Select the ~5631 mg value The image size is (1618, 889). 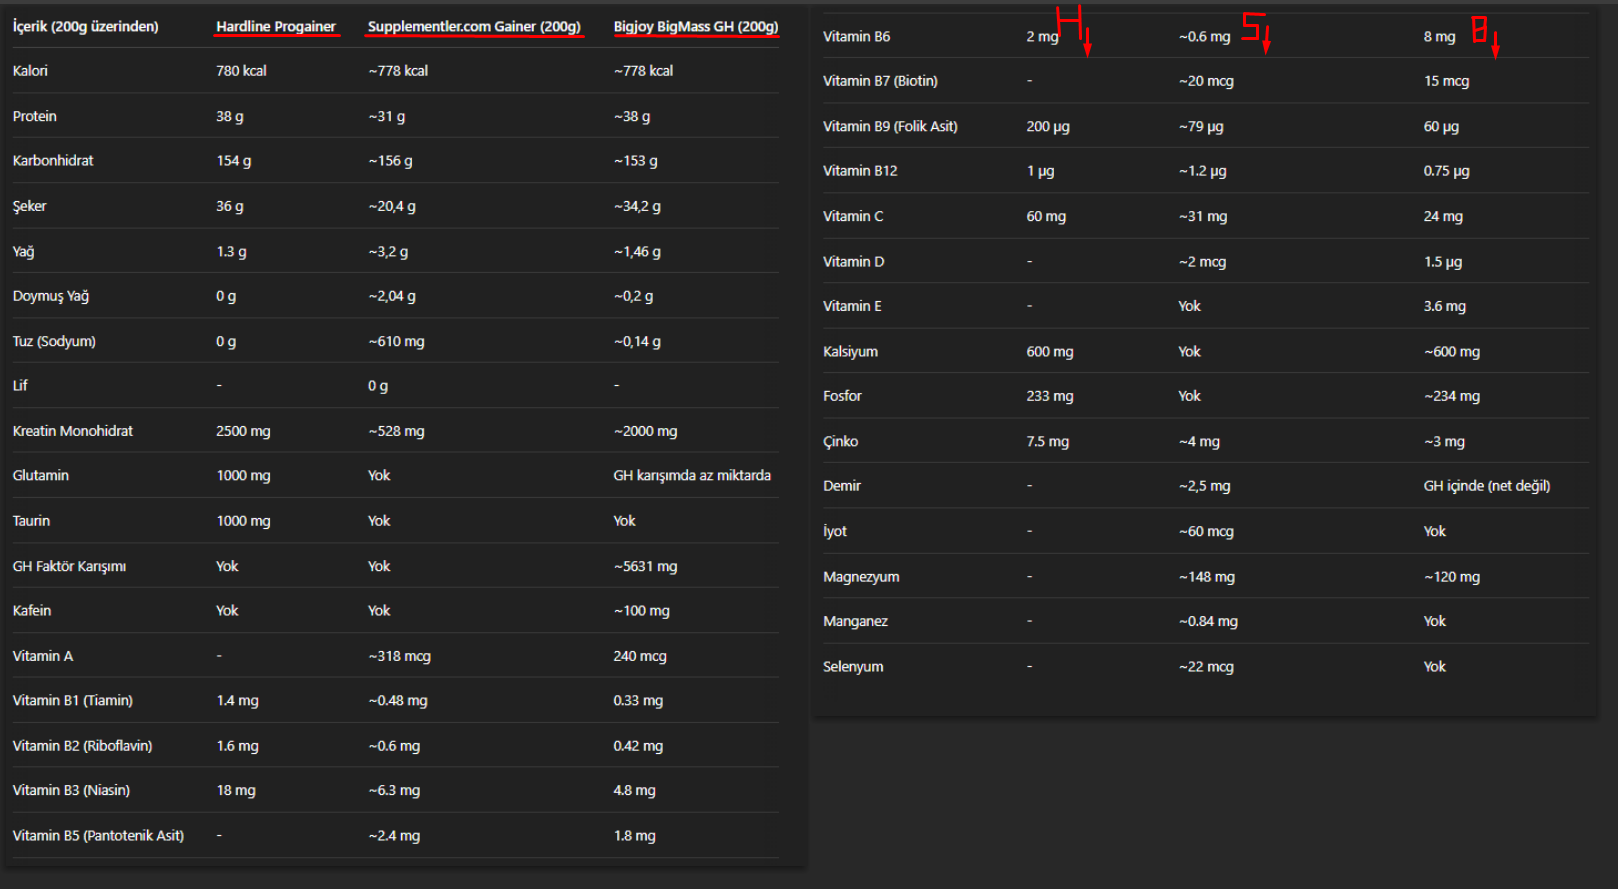(646, 566)
